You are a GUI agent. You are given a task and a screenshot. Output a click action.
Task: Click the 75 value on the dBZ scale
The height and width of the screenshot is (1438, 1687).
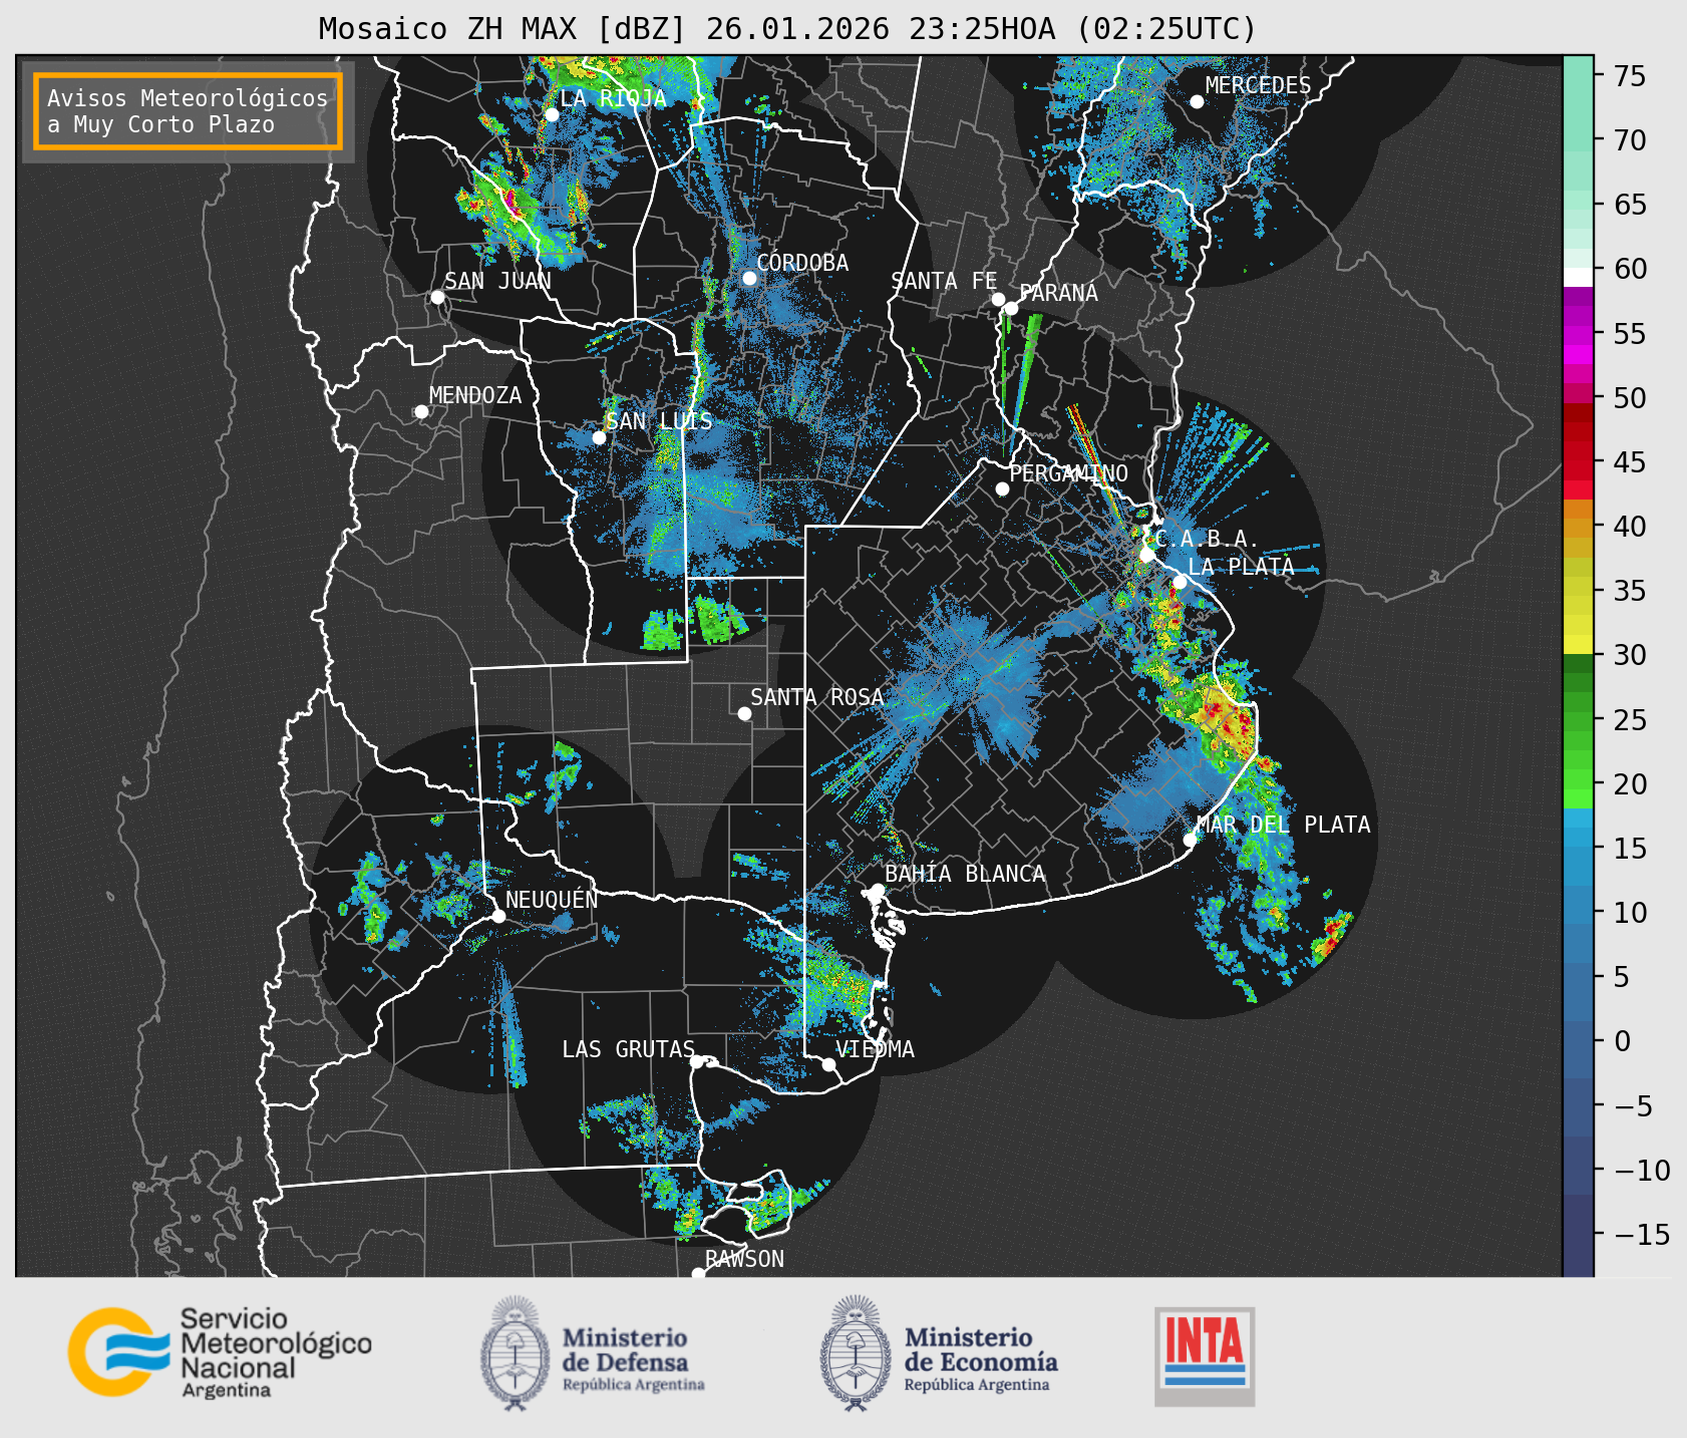[1629, 76]
